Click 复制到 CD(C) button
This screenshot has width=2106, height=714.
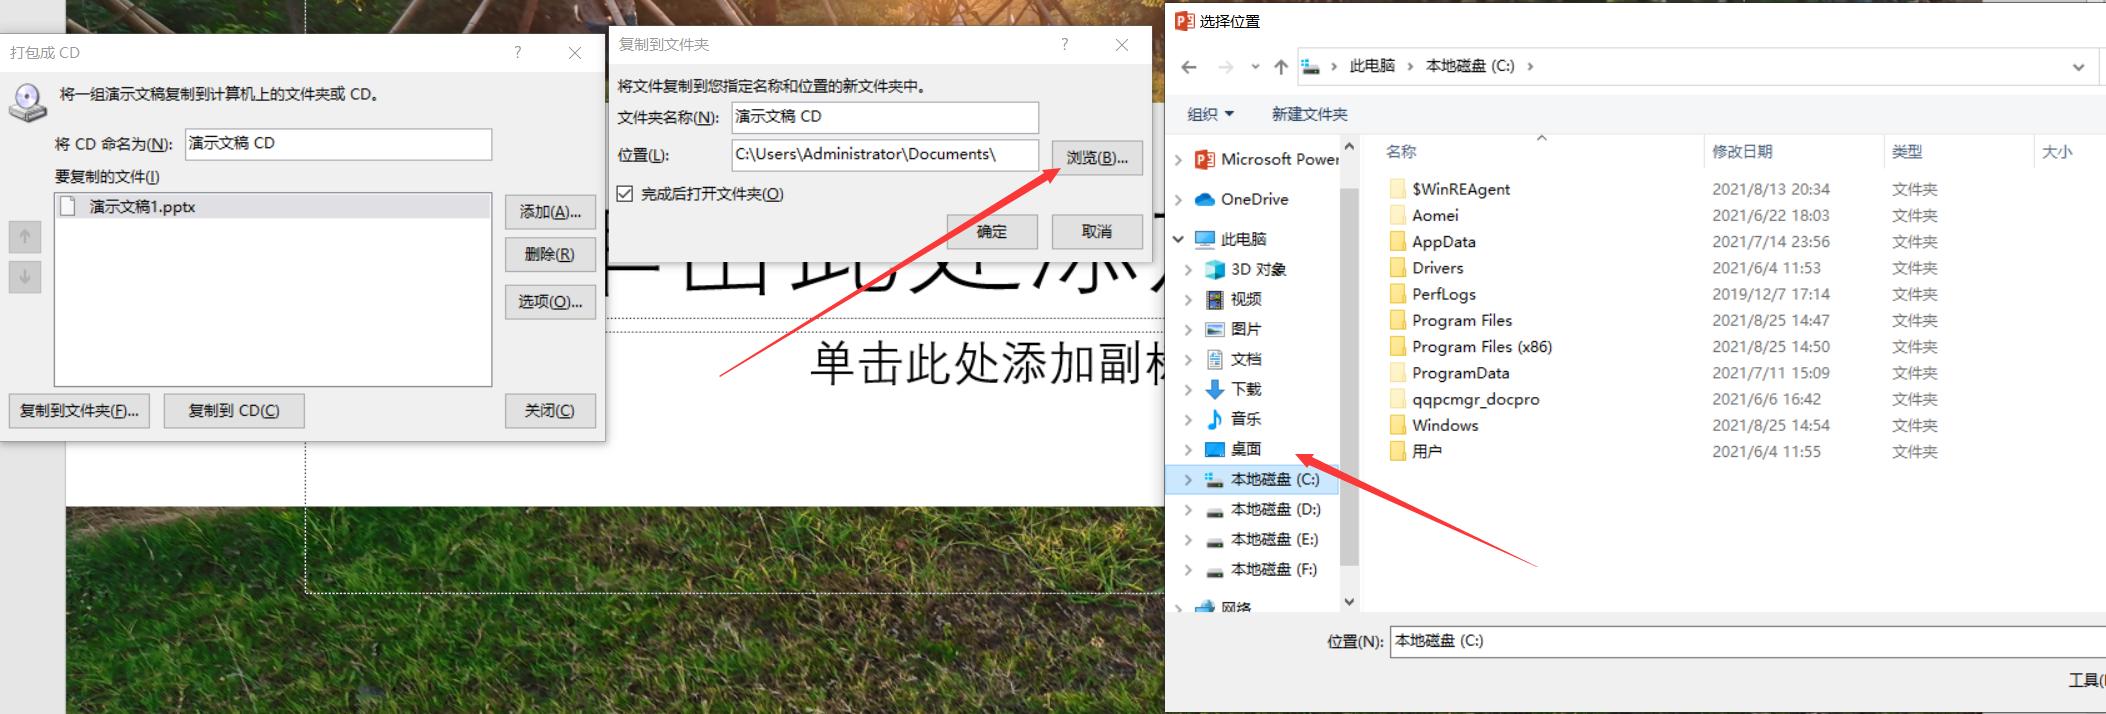pos(234,411)
